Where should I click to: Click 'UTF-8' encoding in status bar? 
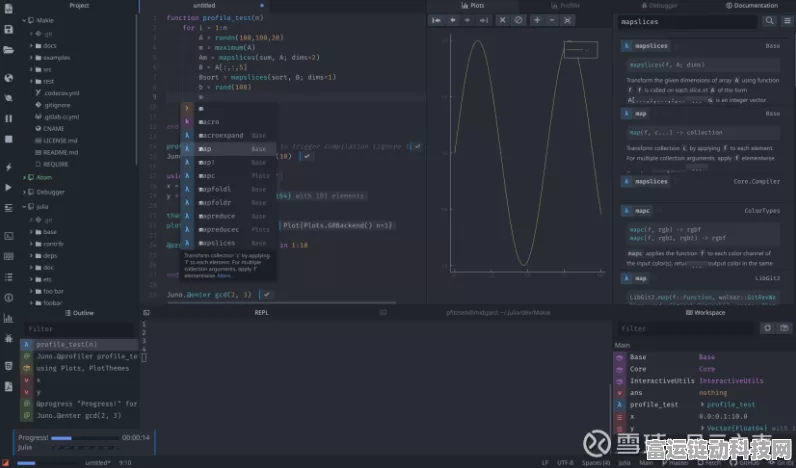565,463
